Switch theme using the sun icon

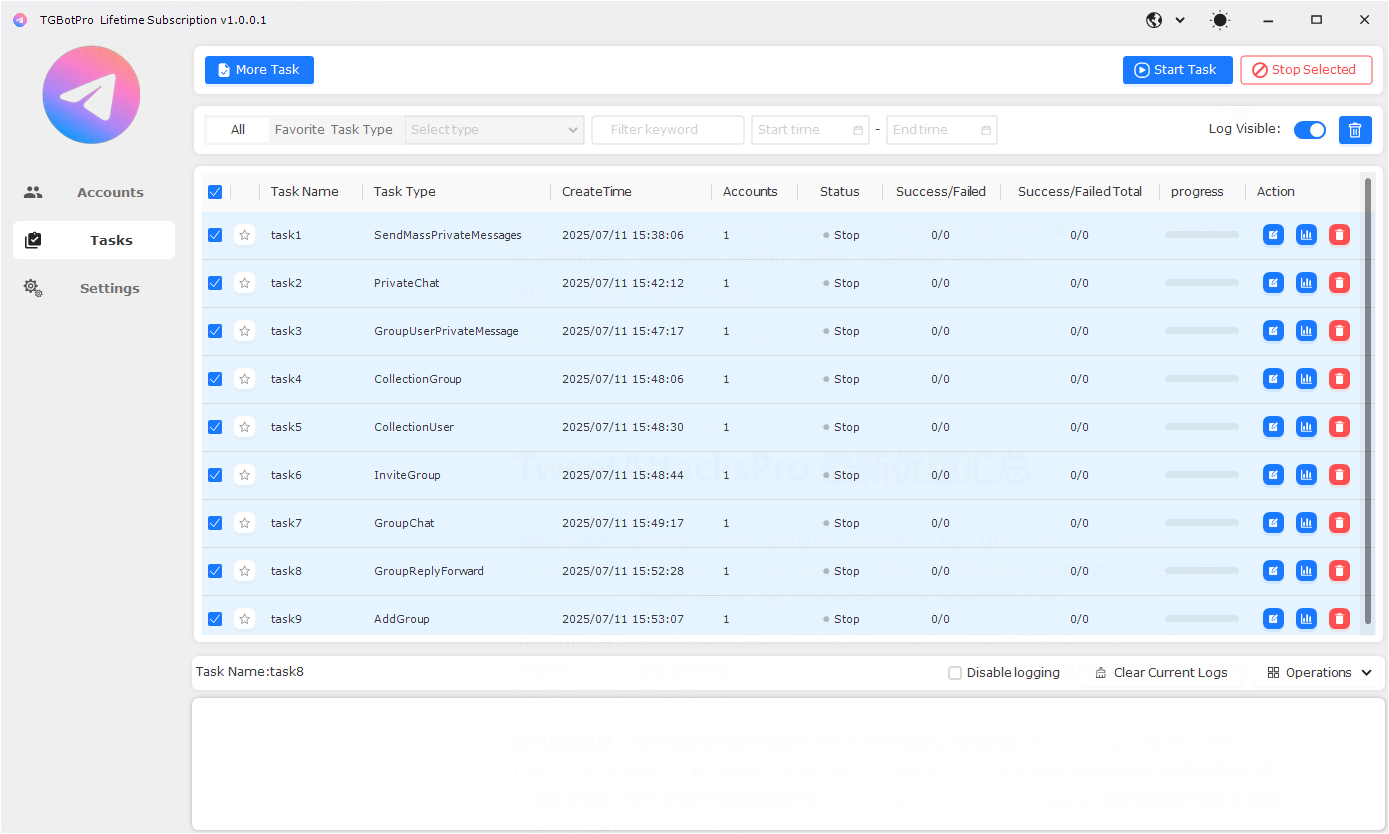point(1220,20)
